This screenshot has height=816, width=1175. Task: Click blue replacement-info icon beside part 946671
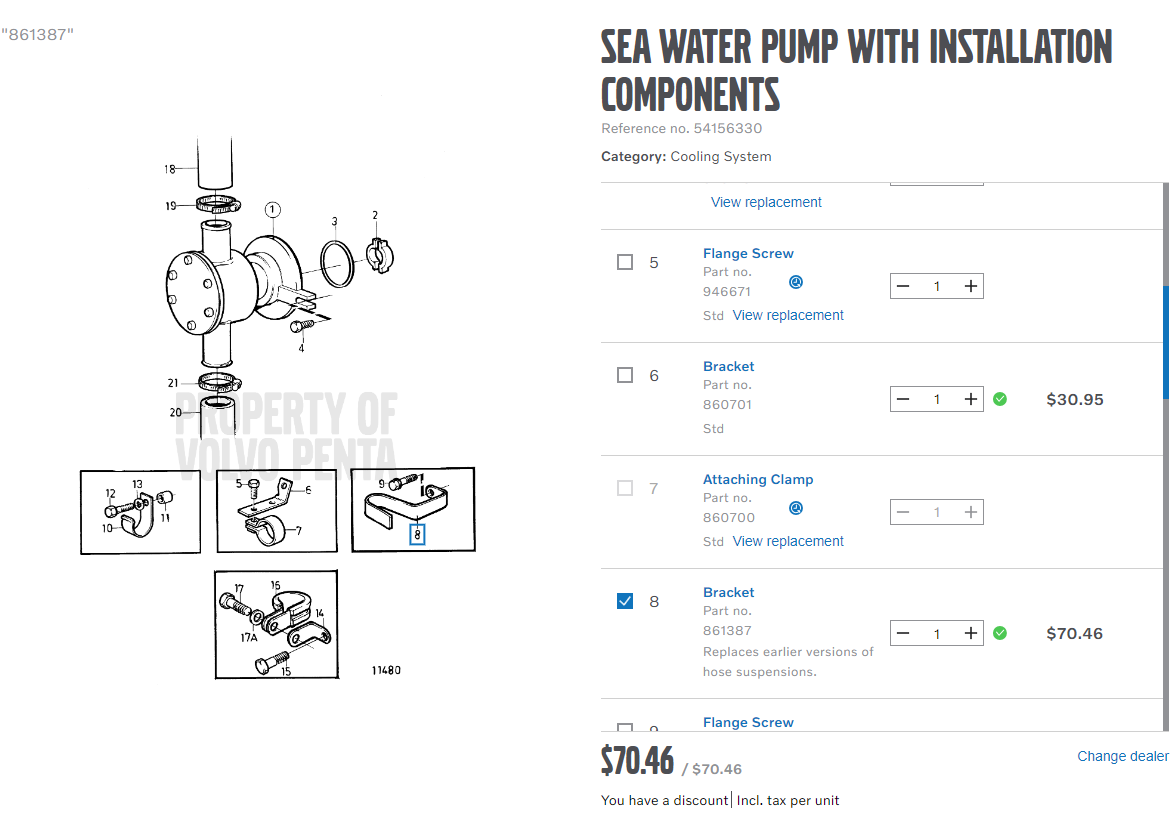tap(795, 282)
